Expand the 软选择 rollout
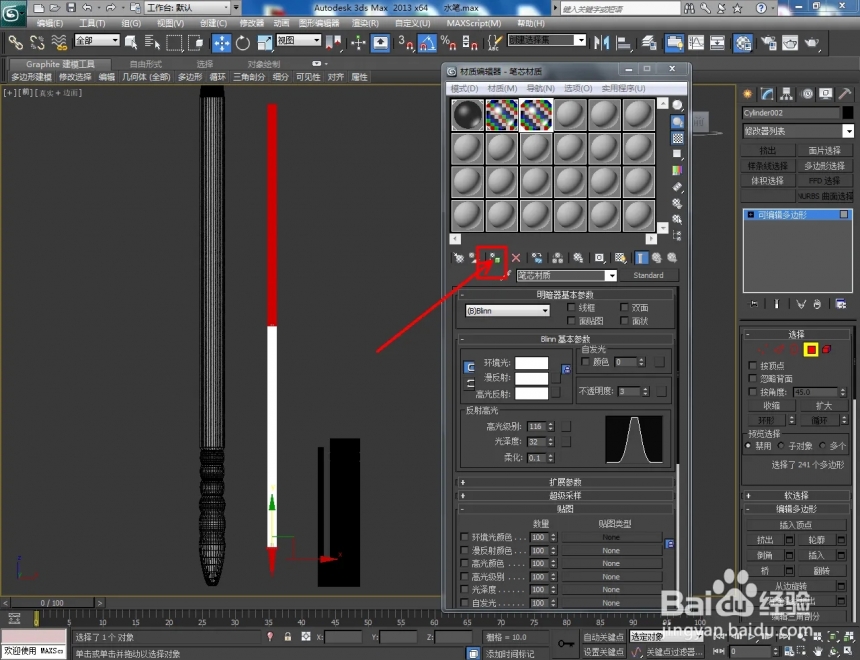The height and width of the screenshot is (660, 860). (796, 495)
